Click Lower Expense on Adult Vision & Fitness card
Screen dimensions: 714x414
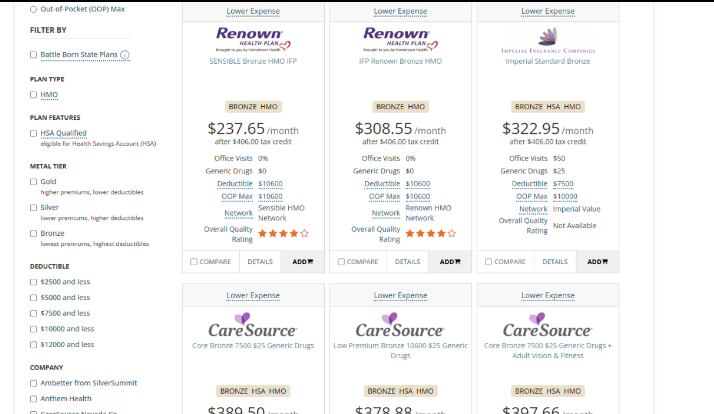click(x=548, y=296)
